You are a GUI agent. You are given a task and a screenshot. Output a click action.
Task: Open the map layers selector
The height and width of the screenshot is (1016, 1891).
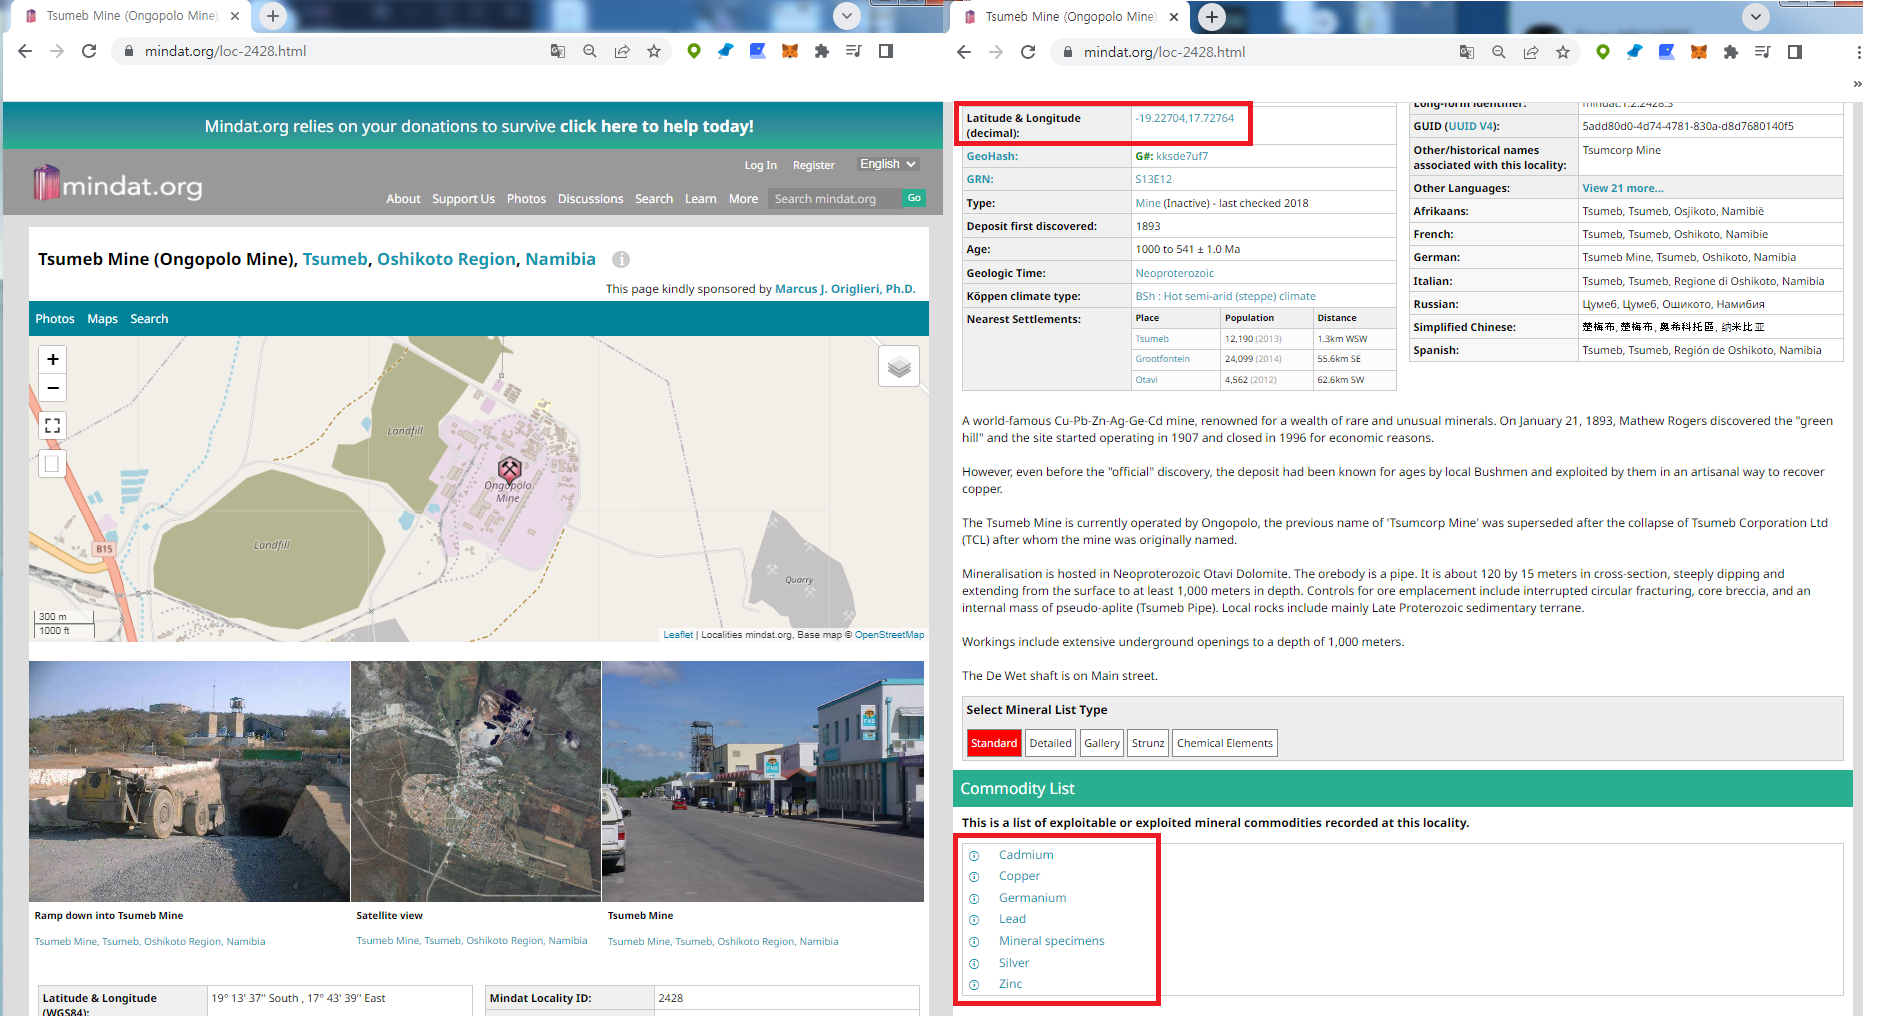pyautogui.click(x=899, y=366)
